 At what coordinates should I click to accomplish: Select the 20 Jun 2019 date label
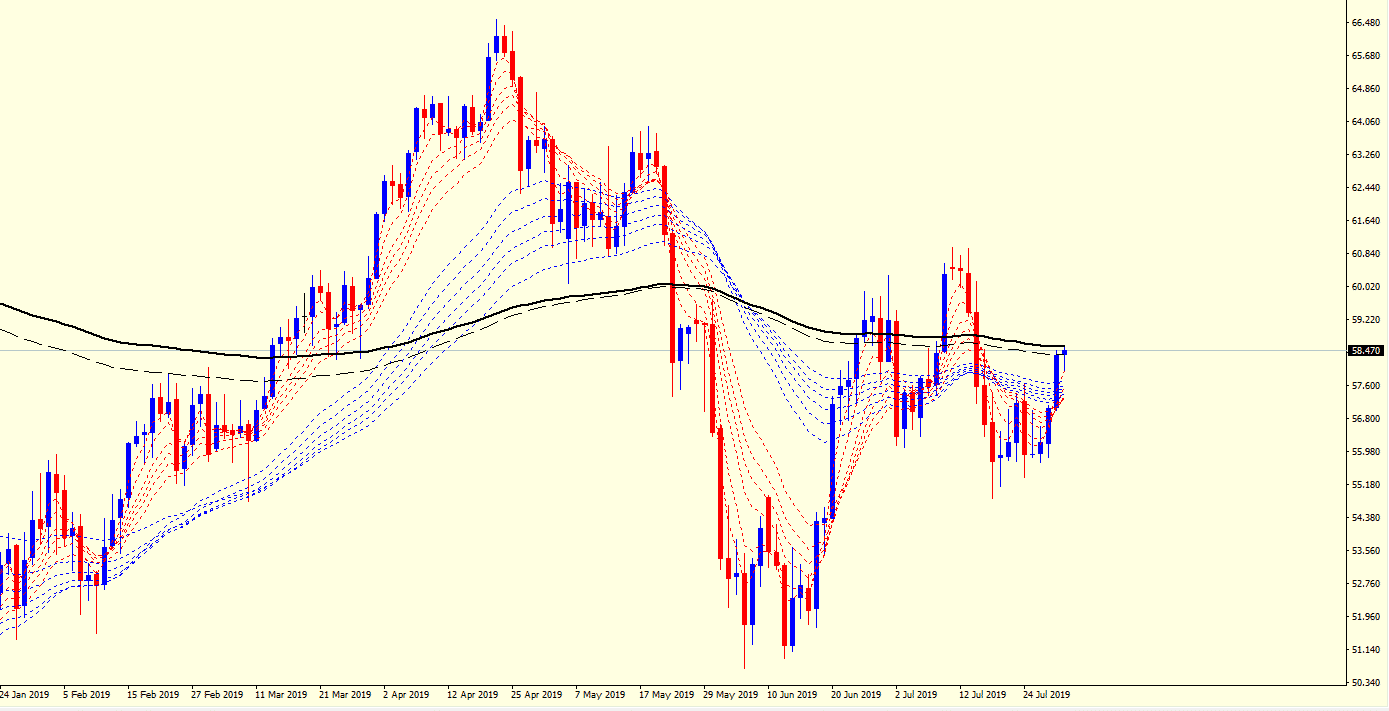(x=857, y=695)
